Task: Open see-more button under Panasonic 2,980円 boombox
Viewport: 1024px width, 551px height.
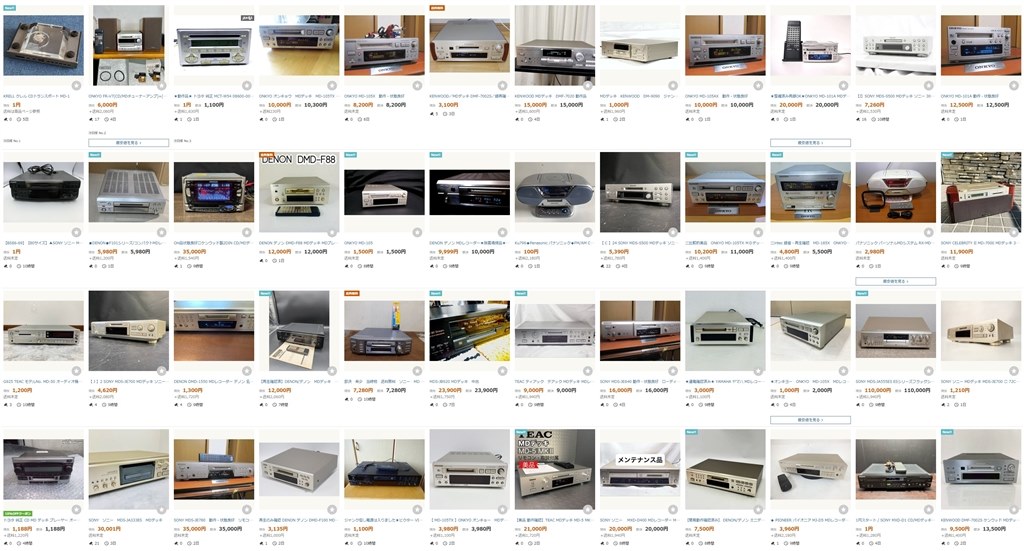Action: [x=895, y=281]
